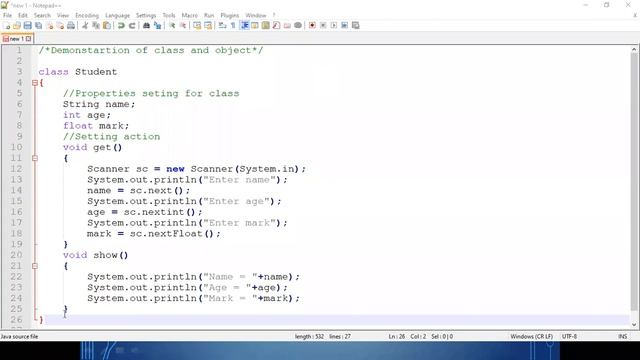Place cursor in 'class Student' line
This screenshot has height=360, width=640.
[x=78, y=72]
